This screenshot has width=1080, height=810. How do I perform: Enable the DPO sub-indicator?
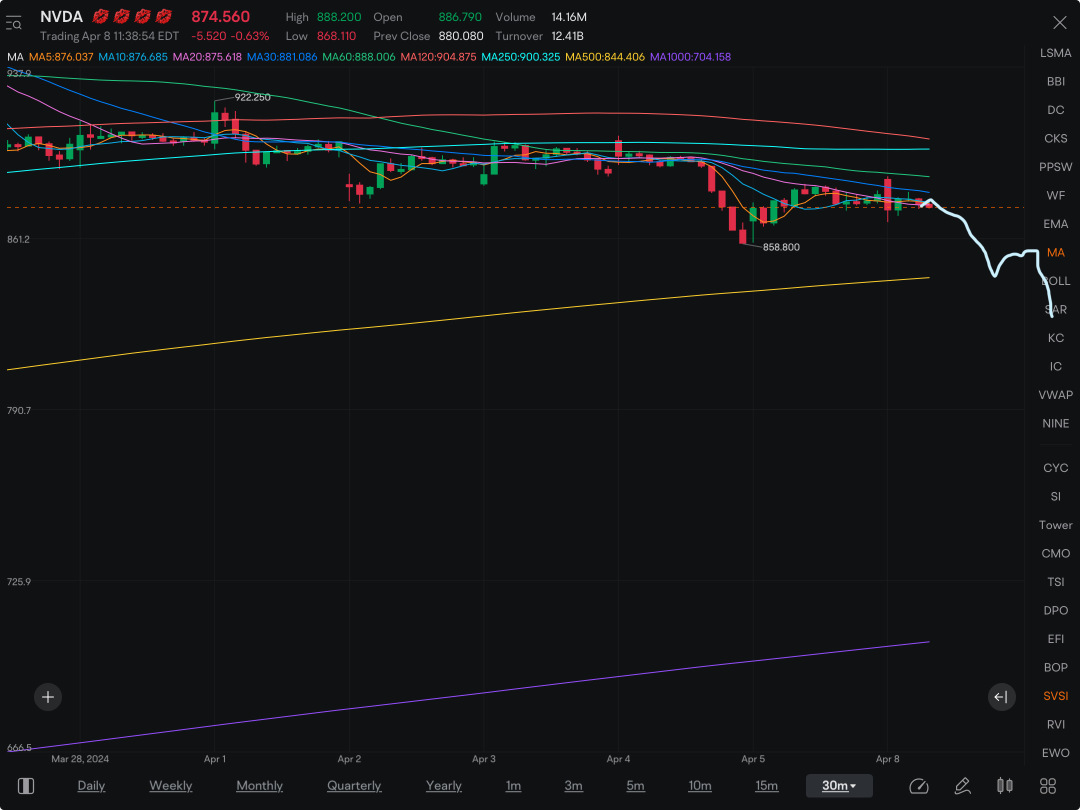click(x=1055, y=610)
